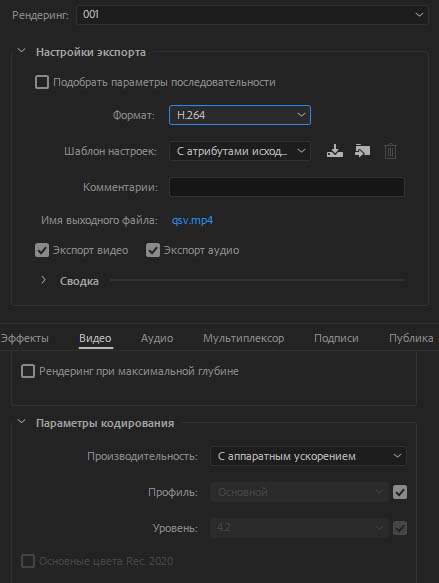This screenshot has height=583, width=439.
Task: Open the Рендеринг 001 dropdown
Action: pyautogui.click(x=252, y=15)
